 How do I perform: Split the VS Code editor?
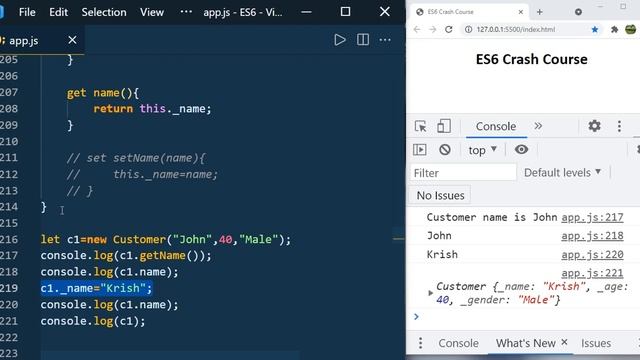click(363, 40)
